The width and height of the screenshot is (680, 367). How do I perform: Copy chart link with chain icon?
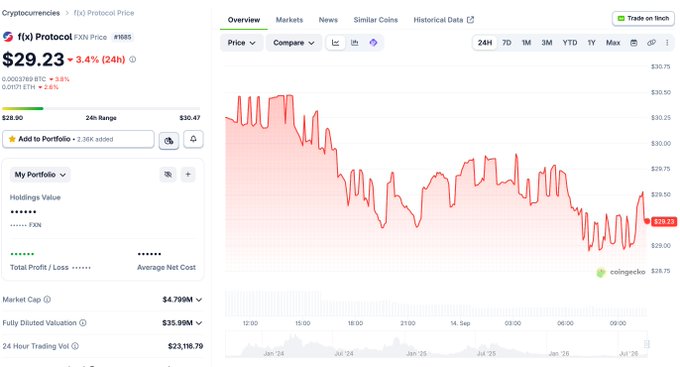[x=651, y=43]
